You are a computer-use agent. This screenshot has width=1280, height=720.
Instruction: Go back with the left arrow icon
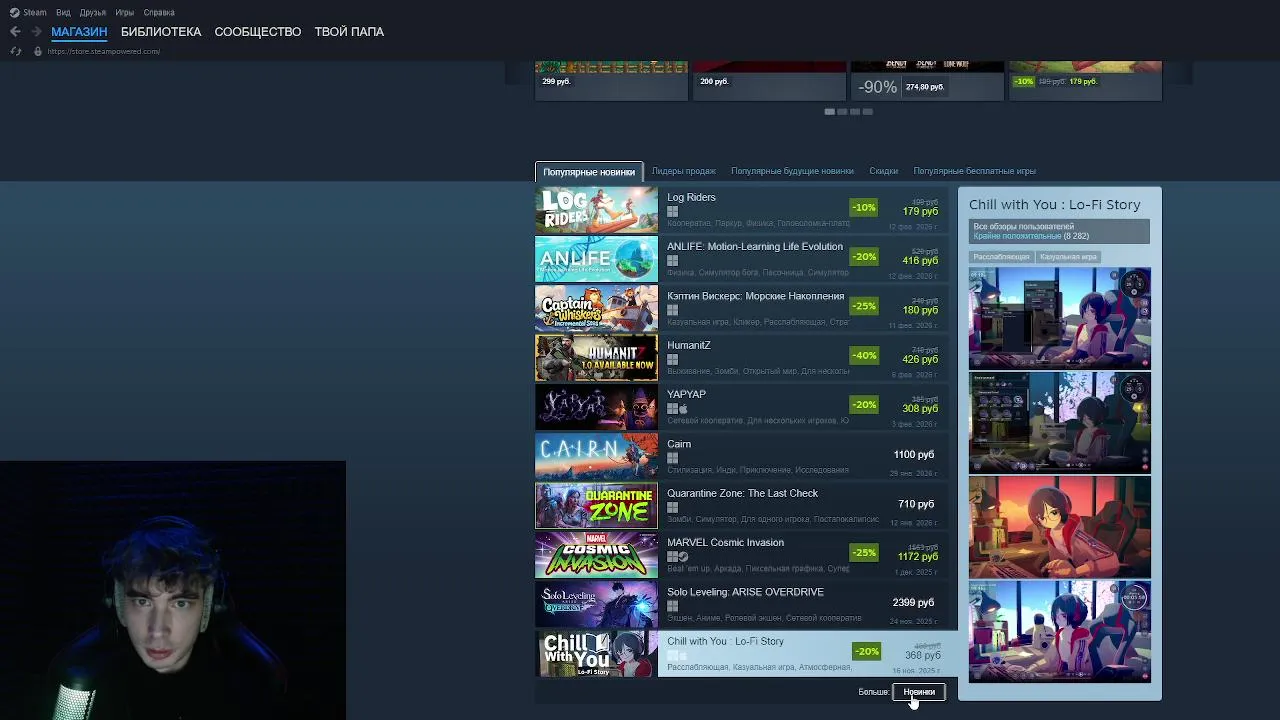(x=15, y=31)
